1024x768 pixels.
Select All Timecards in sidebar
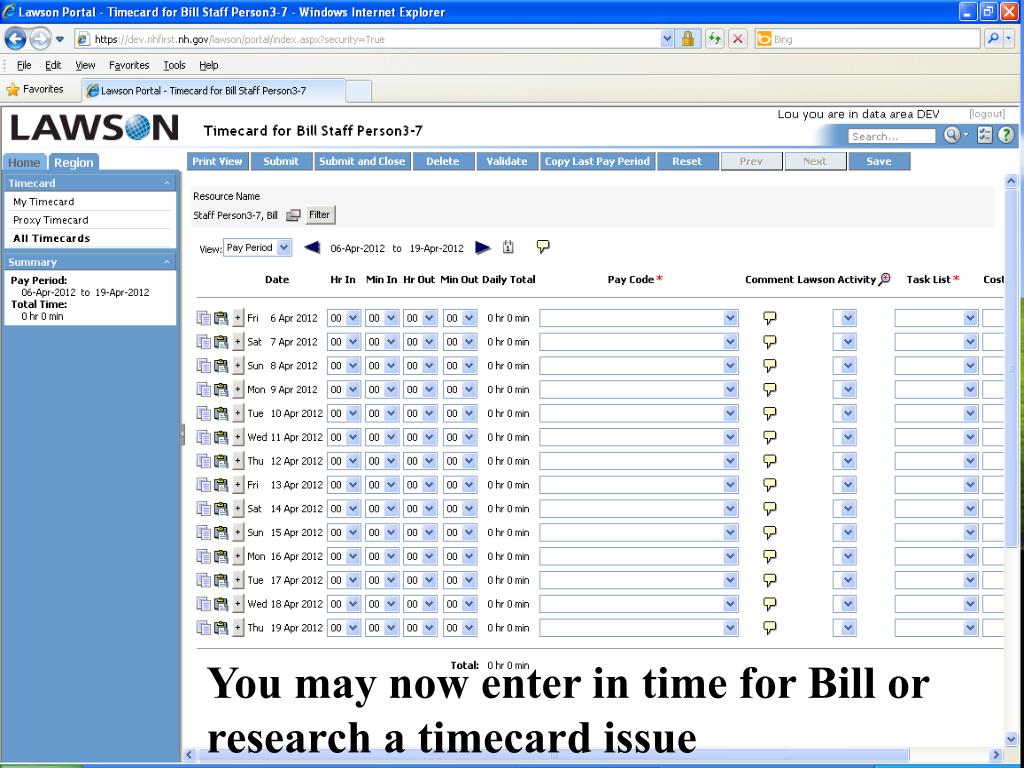coord(52,238)
